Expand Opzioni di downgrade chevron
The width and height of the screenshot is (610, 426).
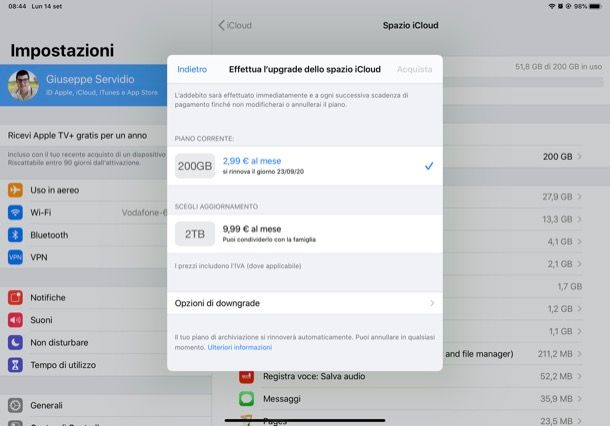pos(432,303)
